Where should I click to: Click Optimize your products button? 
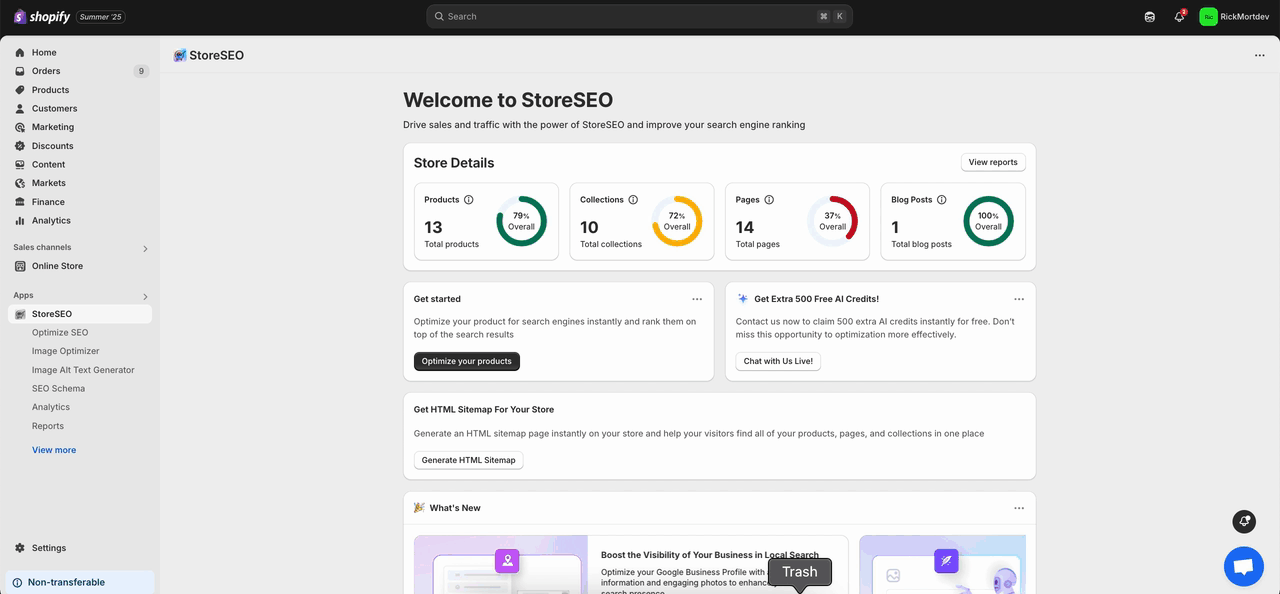(467, 361)
